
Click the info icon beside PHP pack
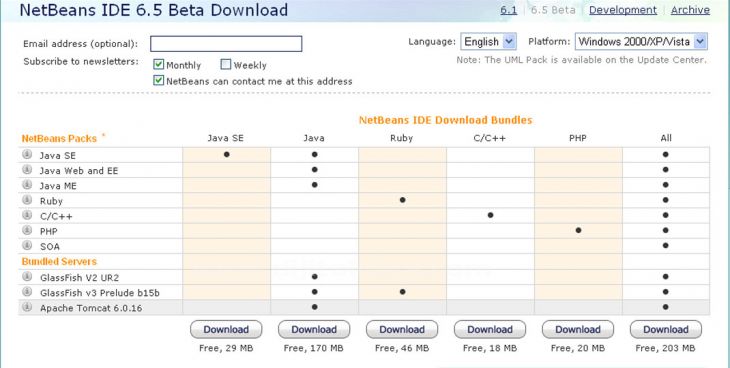tap(27, 230)
